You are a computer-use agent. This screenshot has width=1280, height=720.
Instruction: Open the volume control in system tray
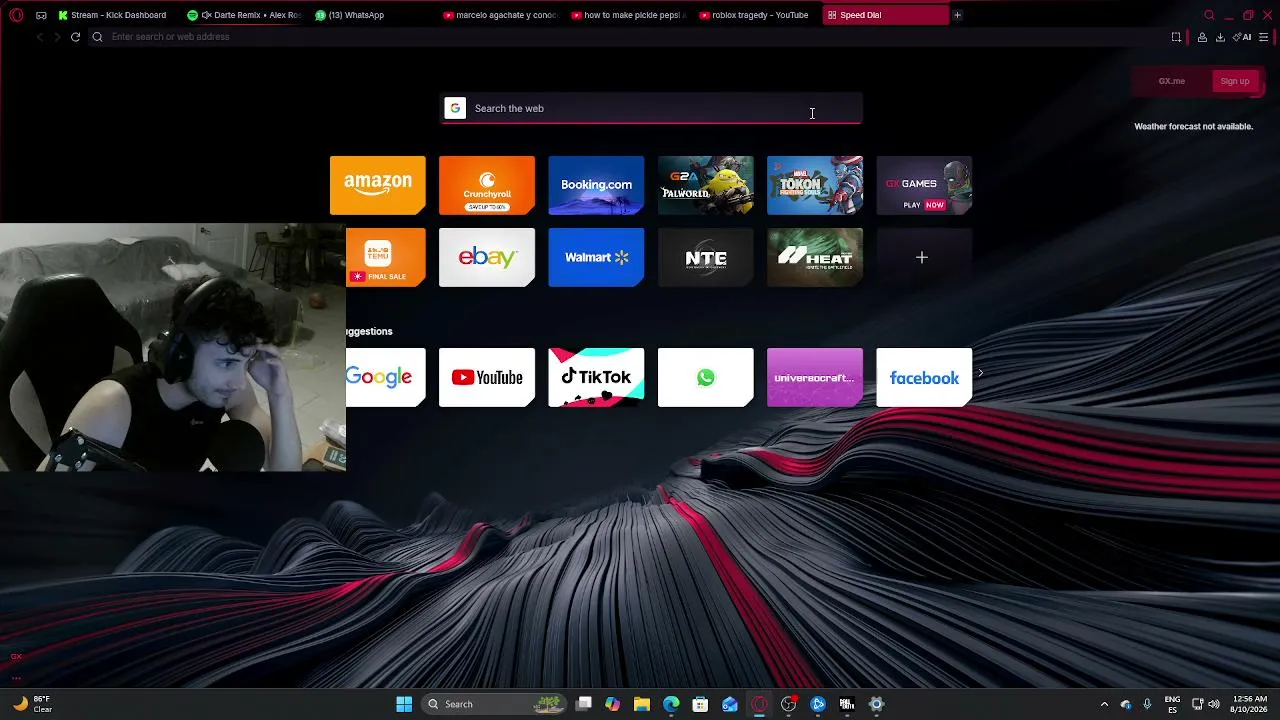[x=1214, y=704]
